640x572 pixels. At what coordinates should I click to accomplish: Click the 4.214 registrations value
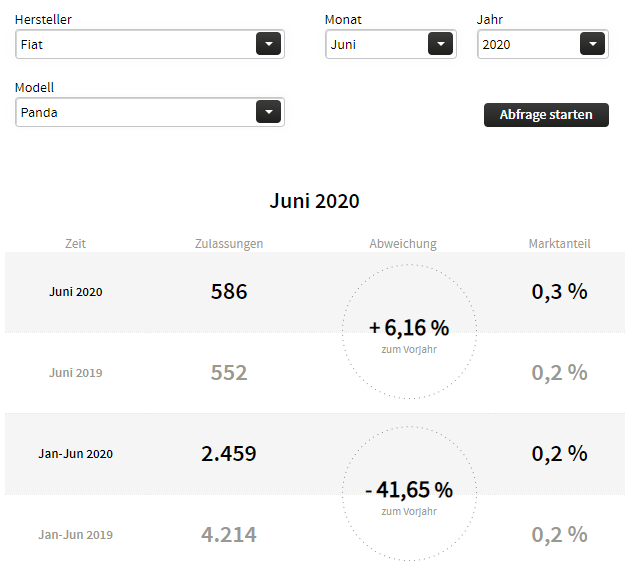click(229, 535)
